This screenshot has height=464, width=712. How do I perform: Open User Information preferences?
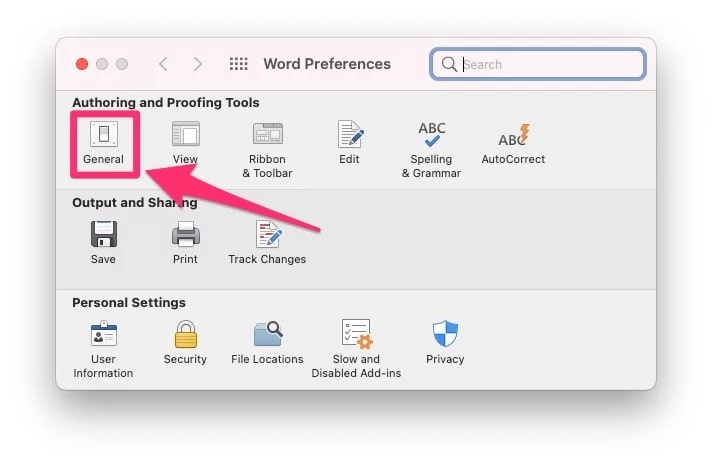tap(104, 350)
